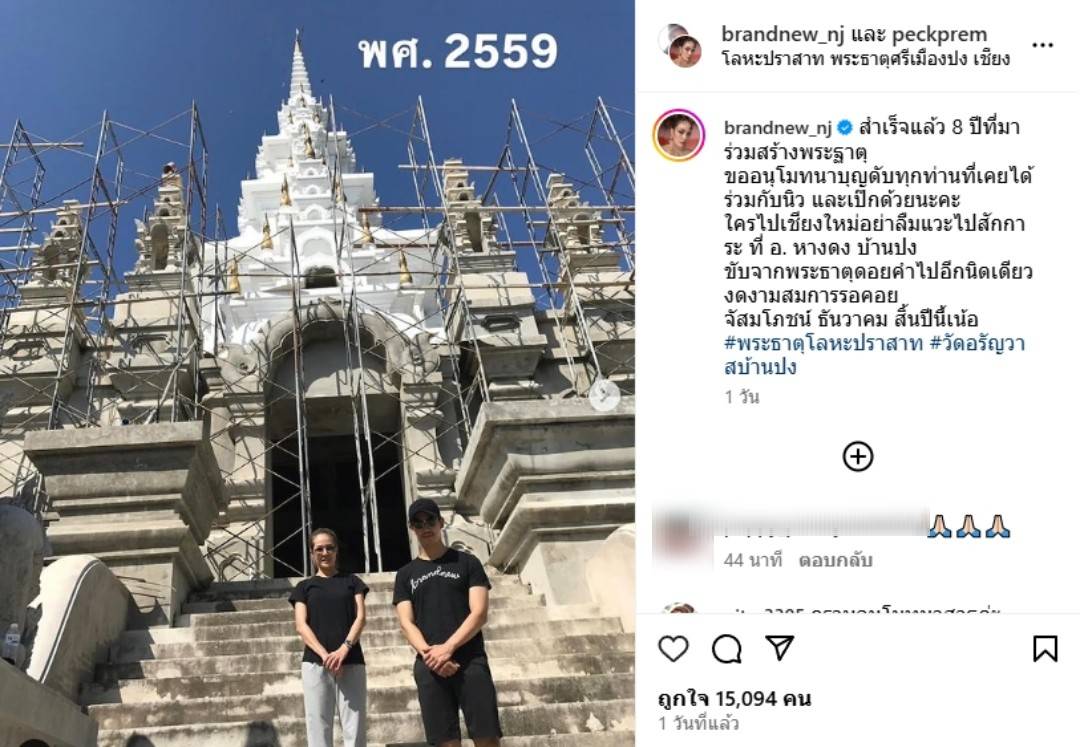
Task: Click the brandnew_nj username in the caption
Action: (x=778, y=127)
